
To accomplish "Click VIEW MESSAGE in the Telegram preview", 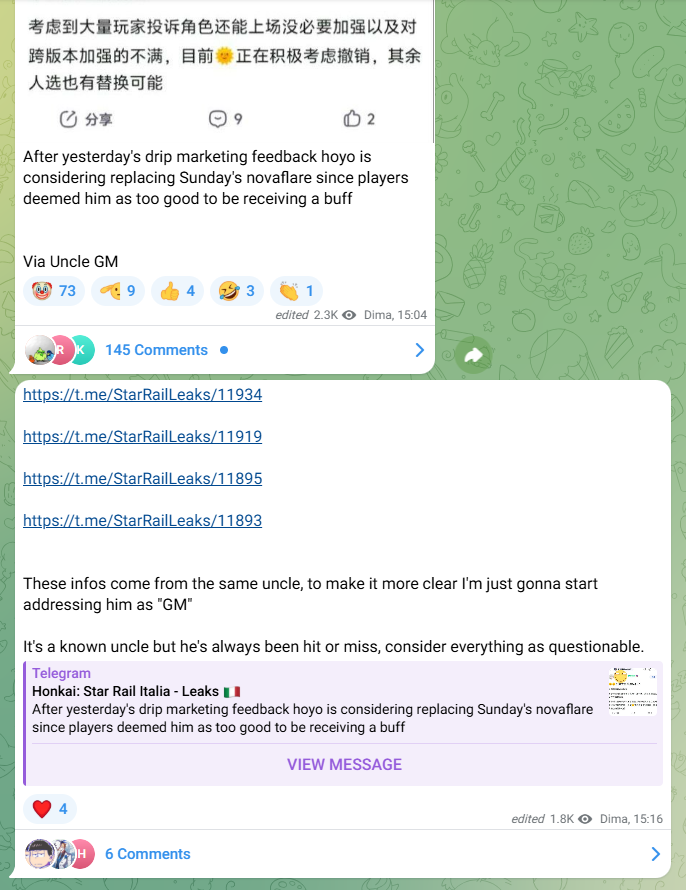I will click(x=344, y=765).
